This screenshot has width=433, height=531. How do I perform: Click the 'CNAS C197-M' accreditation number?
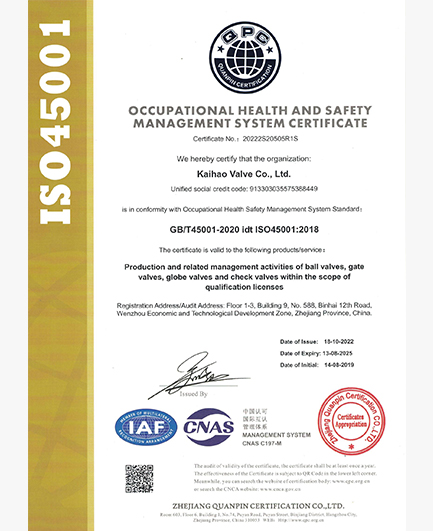click(262, 443)
